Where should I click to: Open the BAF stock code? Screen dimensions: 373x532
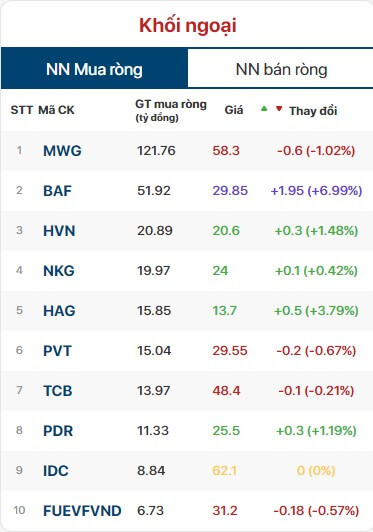[57, 191]
